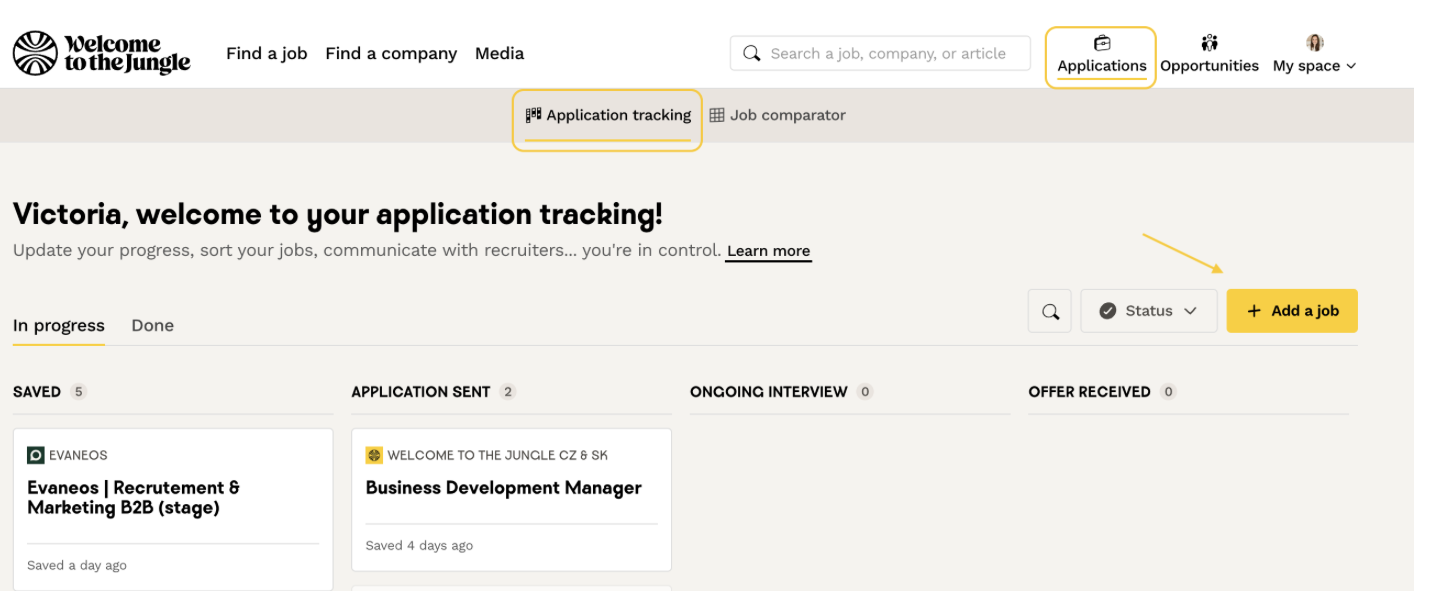The height and width of the screenshot is (614, 1434).
Task: Open the Application tracking tab
Action: 608,115
